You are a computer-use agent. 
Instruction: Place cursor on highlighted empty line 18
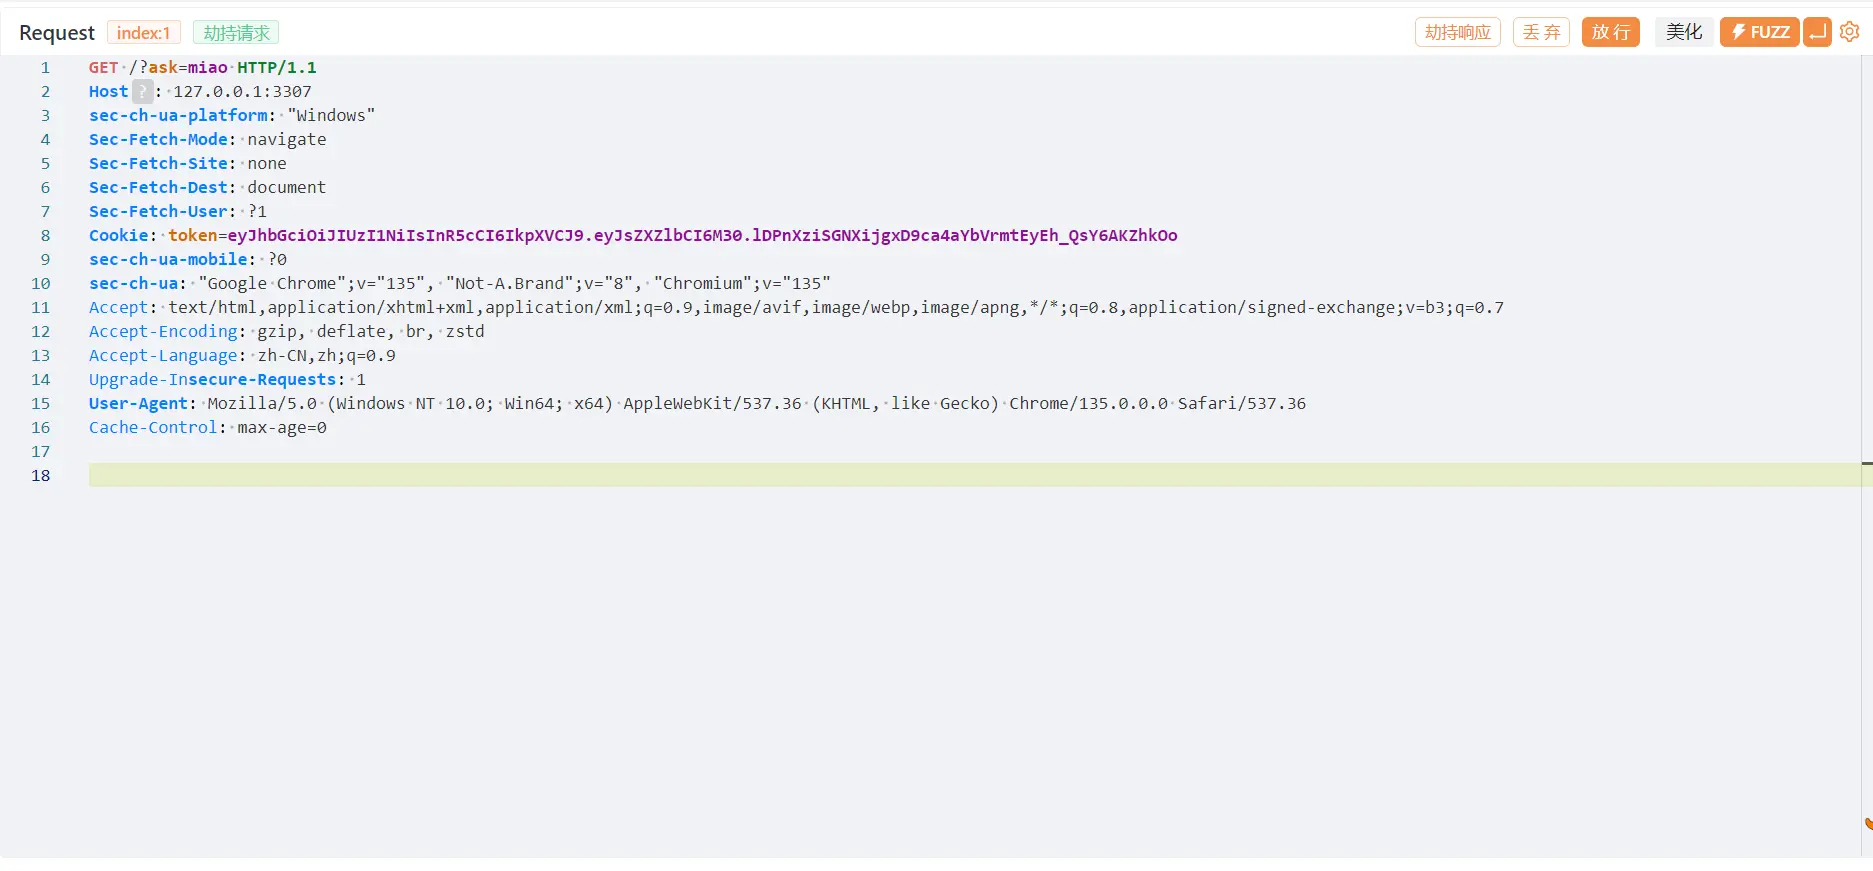click(974, 475)
